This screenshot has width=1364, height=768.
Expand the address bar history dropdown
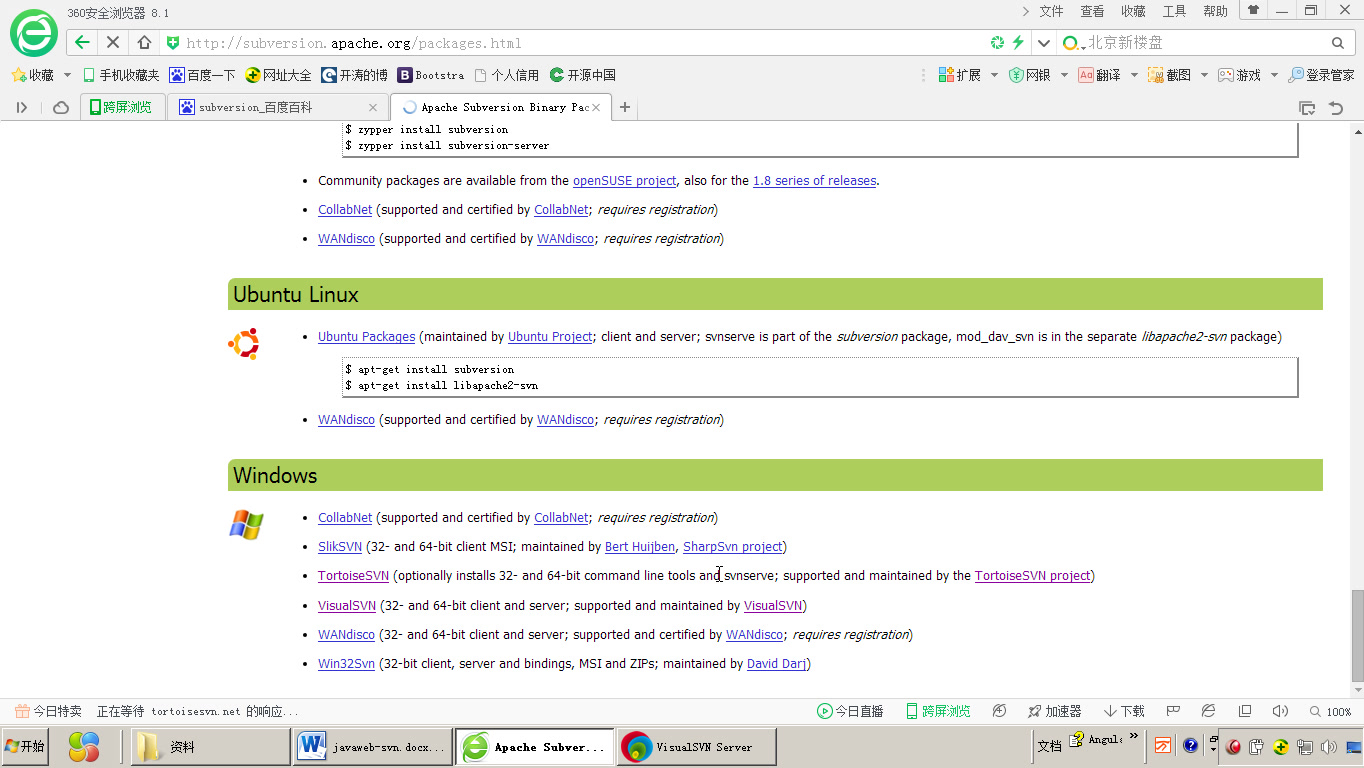pyautogui.click(x=1044, y=43)
